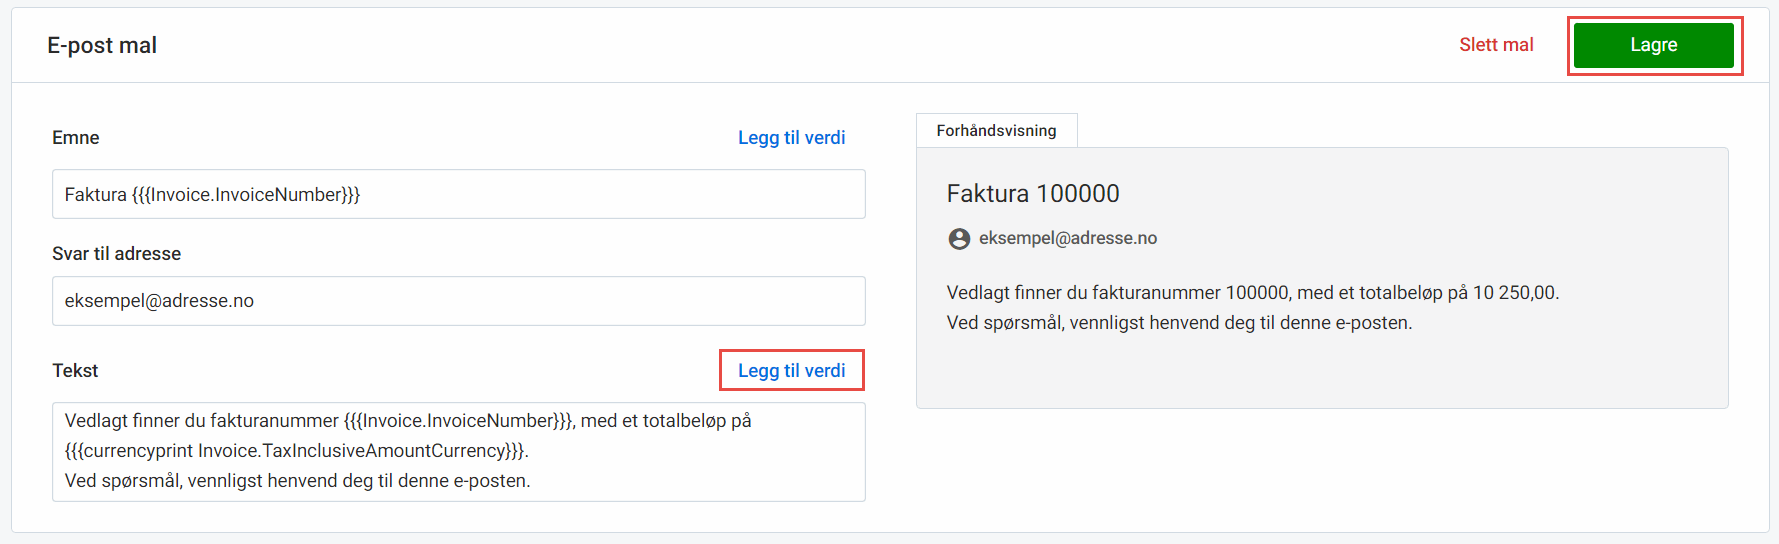Click eksempel@adresse.no in the preview pane

[1068, 238]
